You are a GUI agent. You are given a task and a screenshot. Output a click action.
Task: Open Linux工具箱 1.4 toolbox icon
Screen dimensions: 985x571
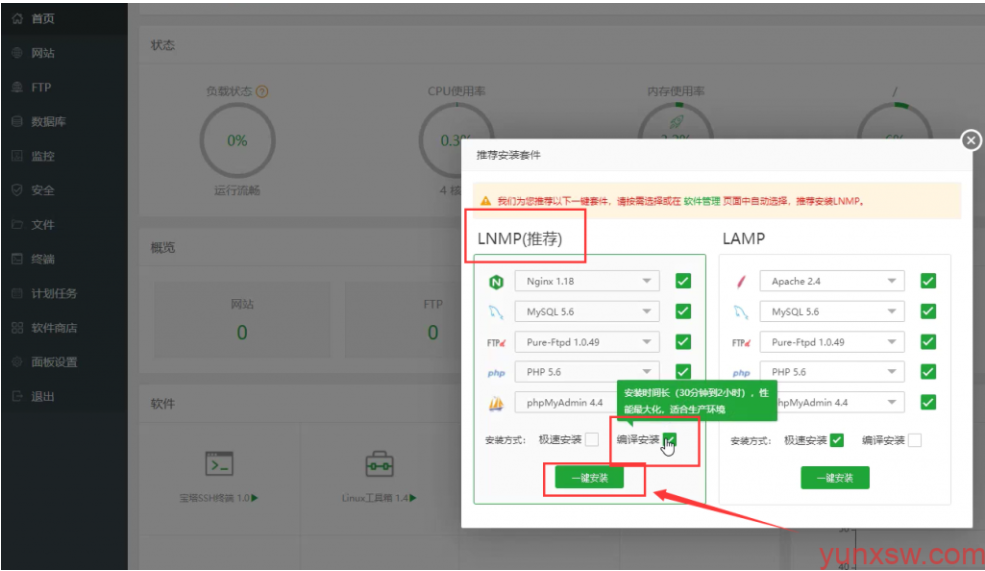(x=379, y=464)
